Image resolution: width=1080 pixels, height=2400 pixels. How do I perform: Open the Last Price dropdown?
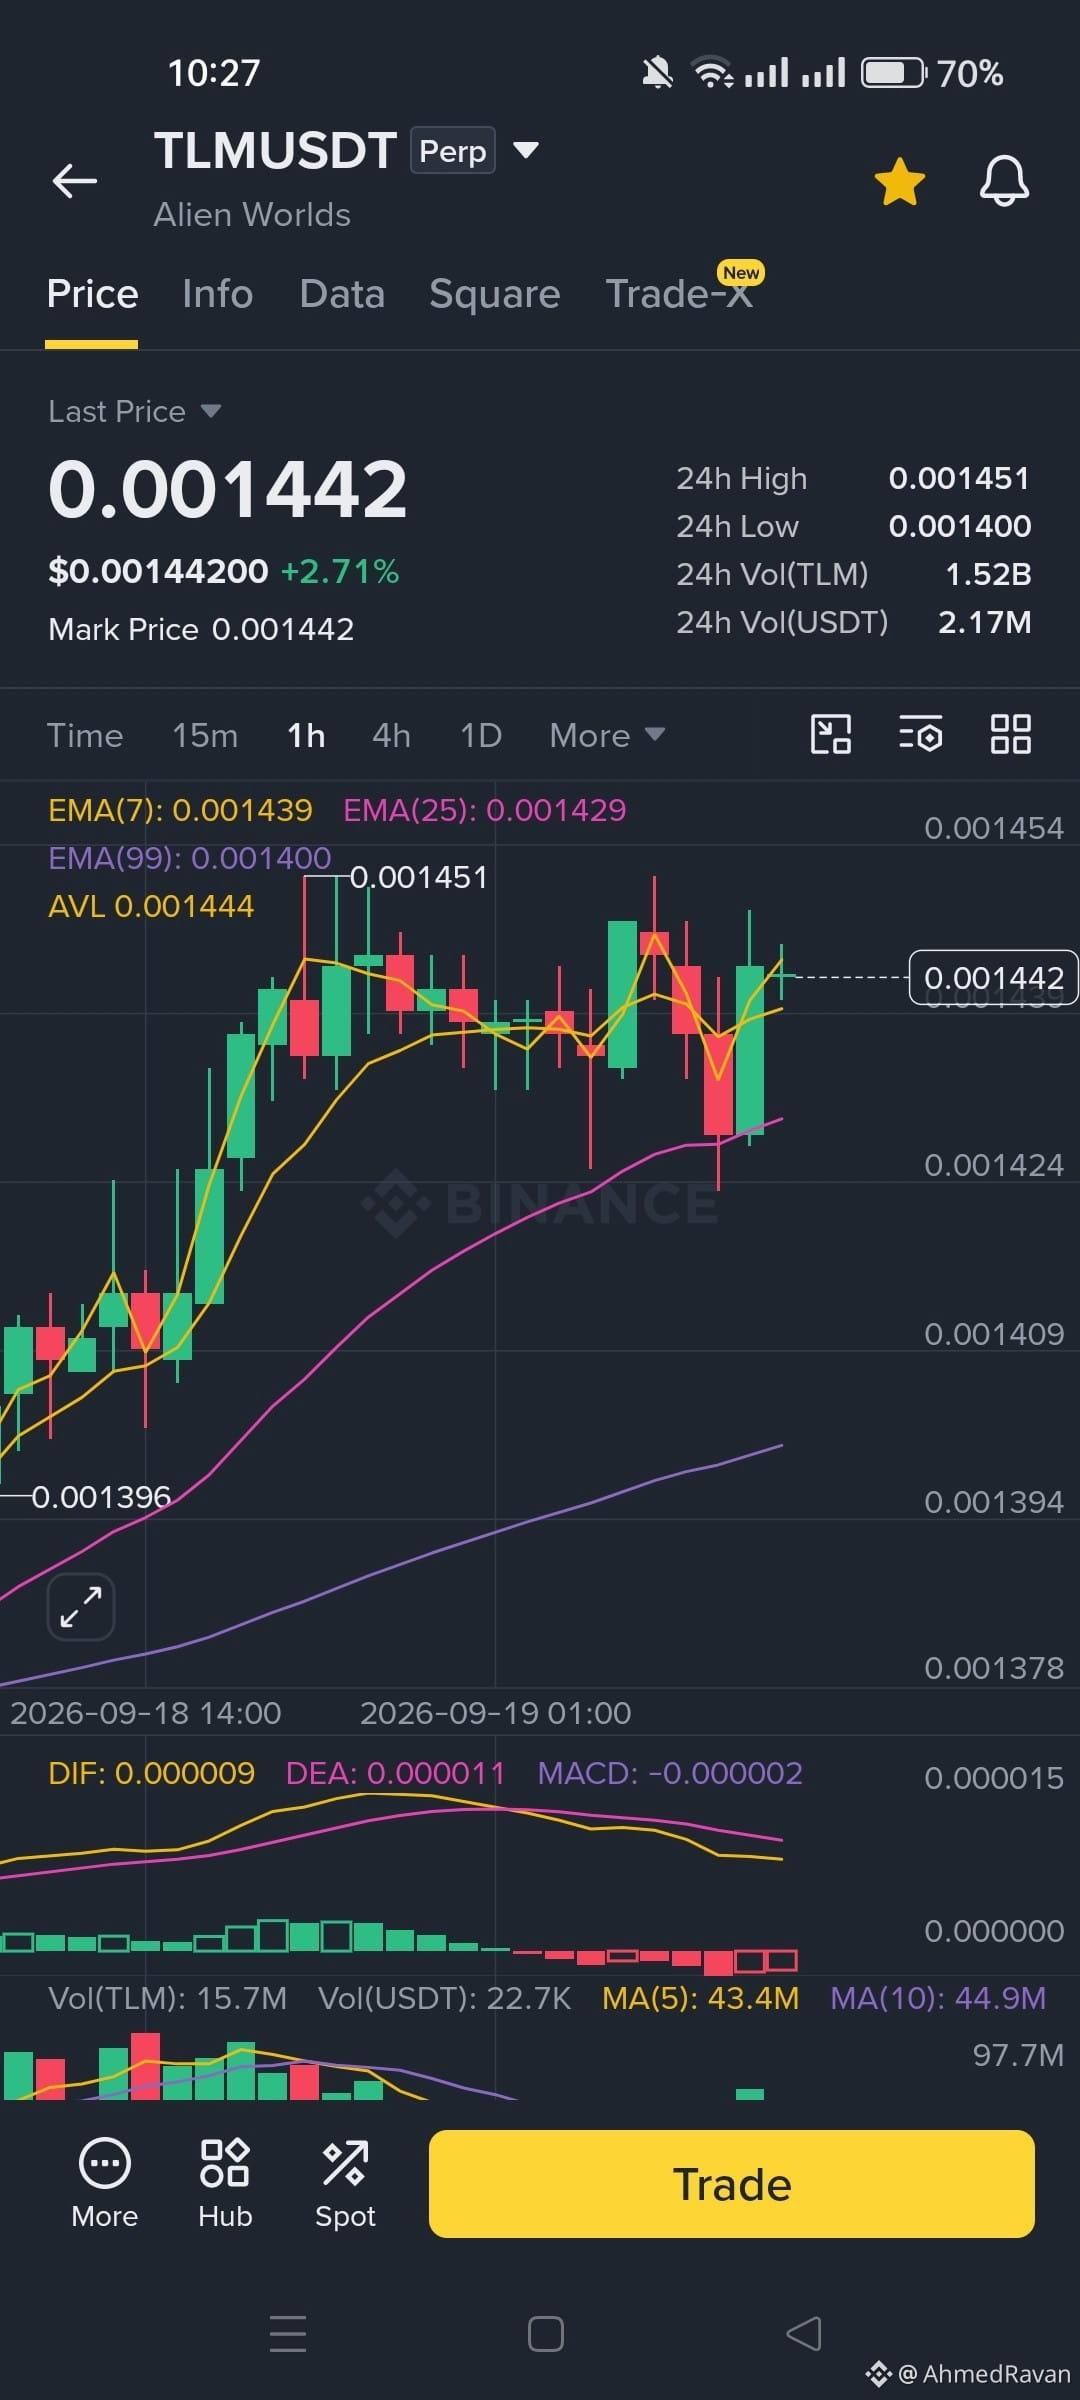point(134,411)
